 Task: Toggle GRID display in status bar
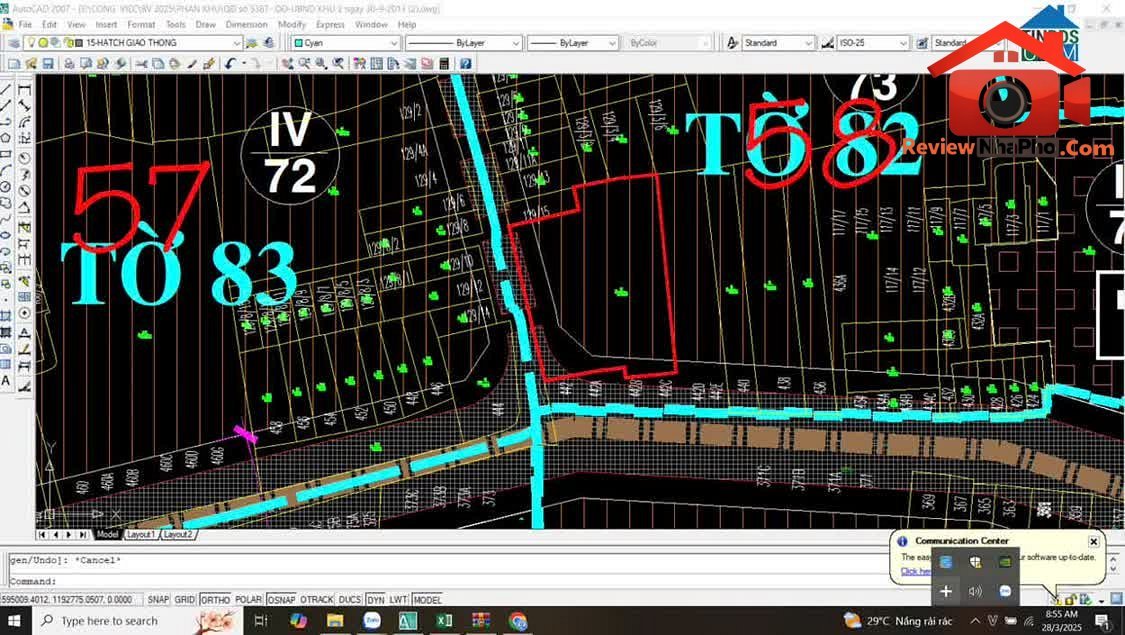click(184, 599)
